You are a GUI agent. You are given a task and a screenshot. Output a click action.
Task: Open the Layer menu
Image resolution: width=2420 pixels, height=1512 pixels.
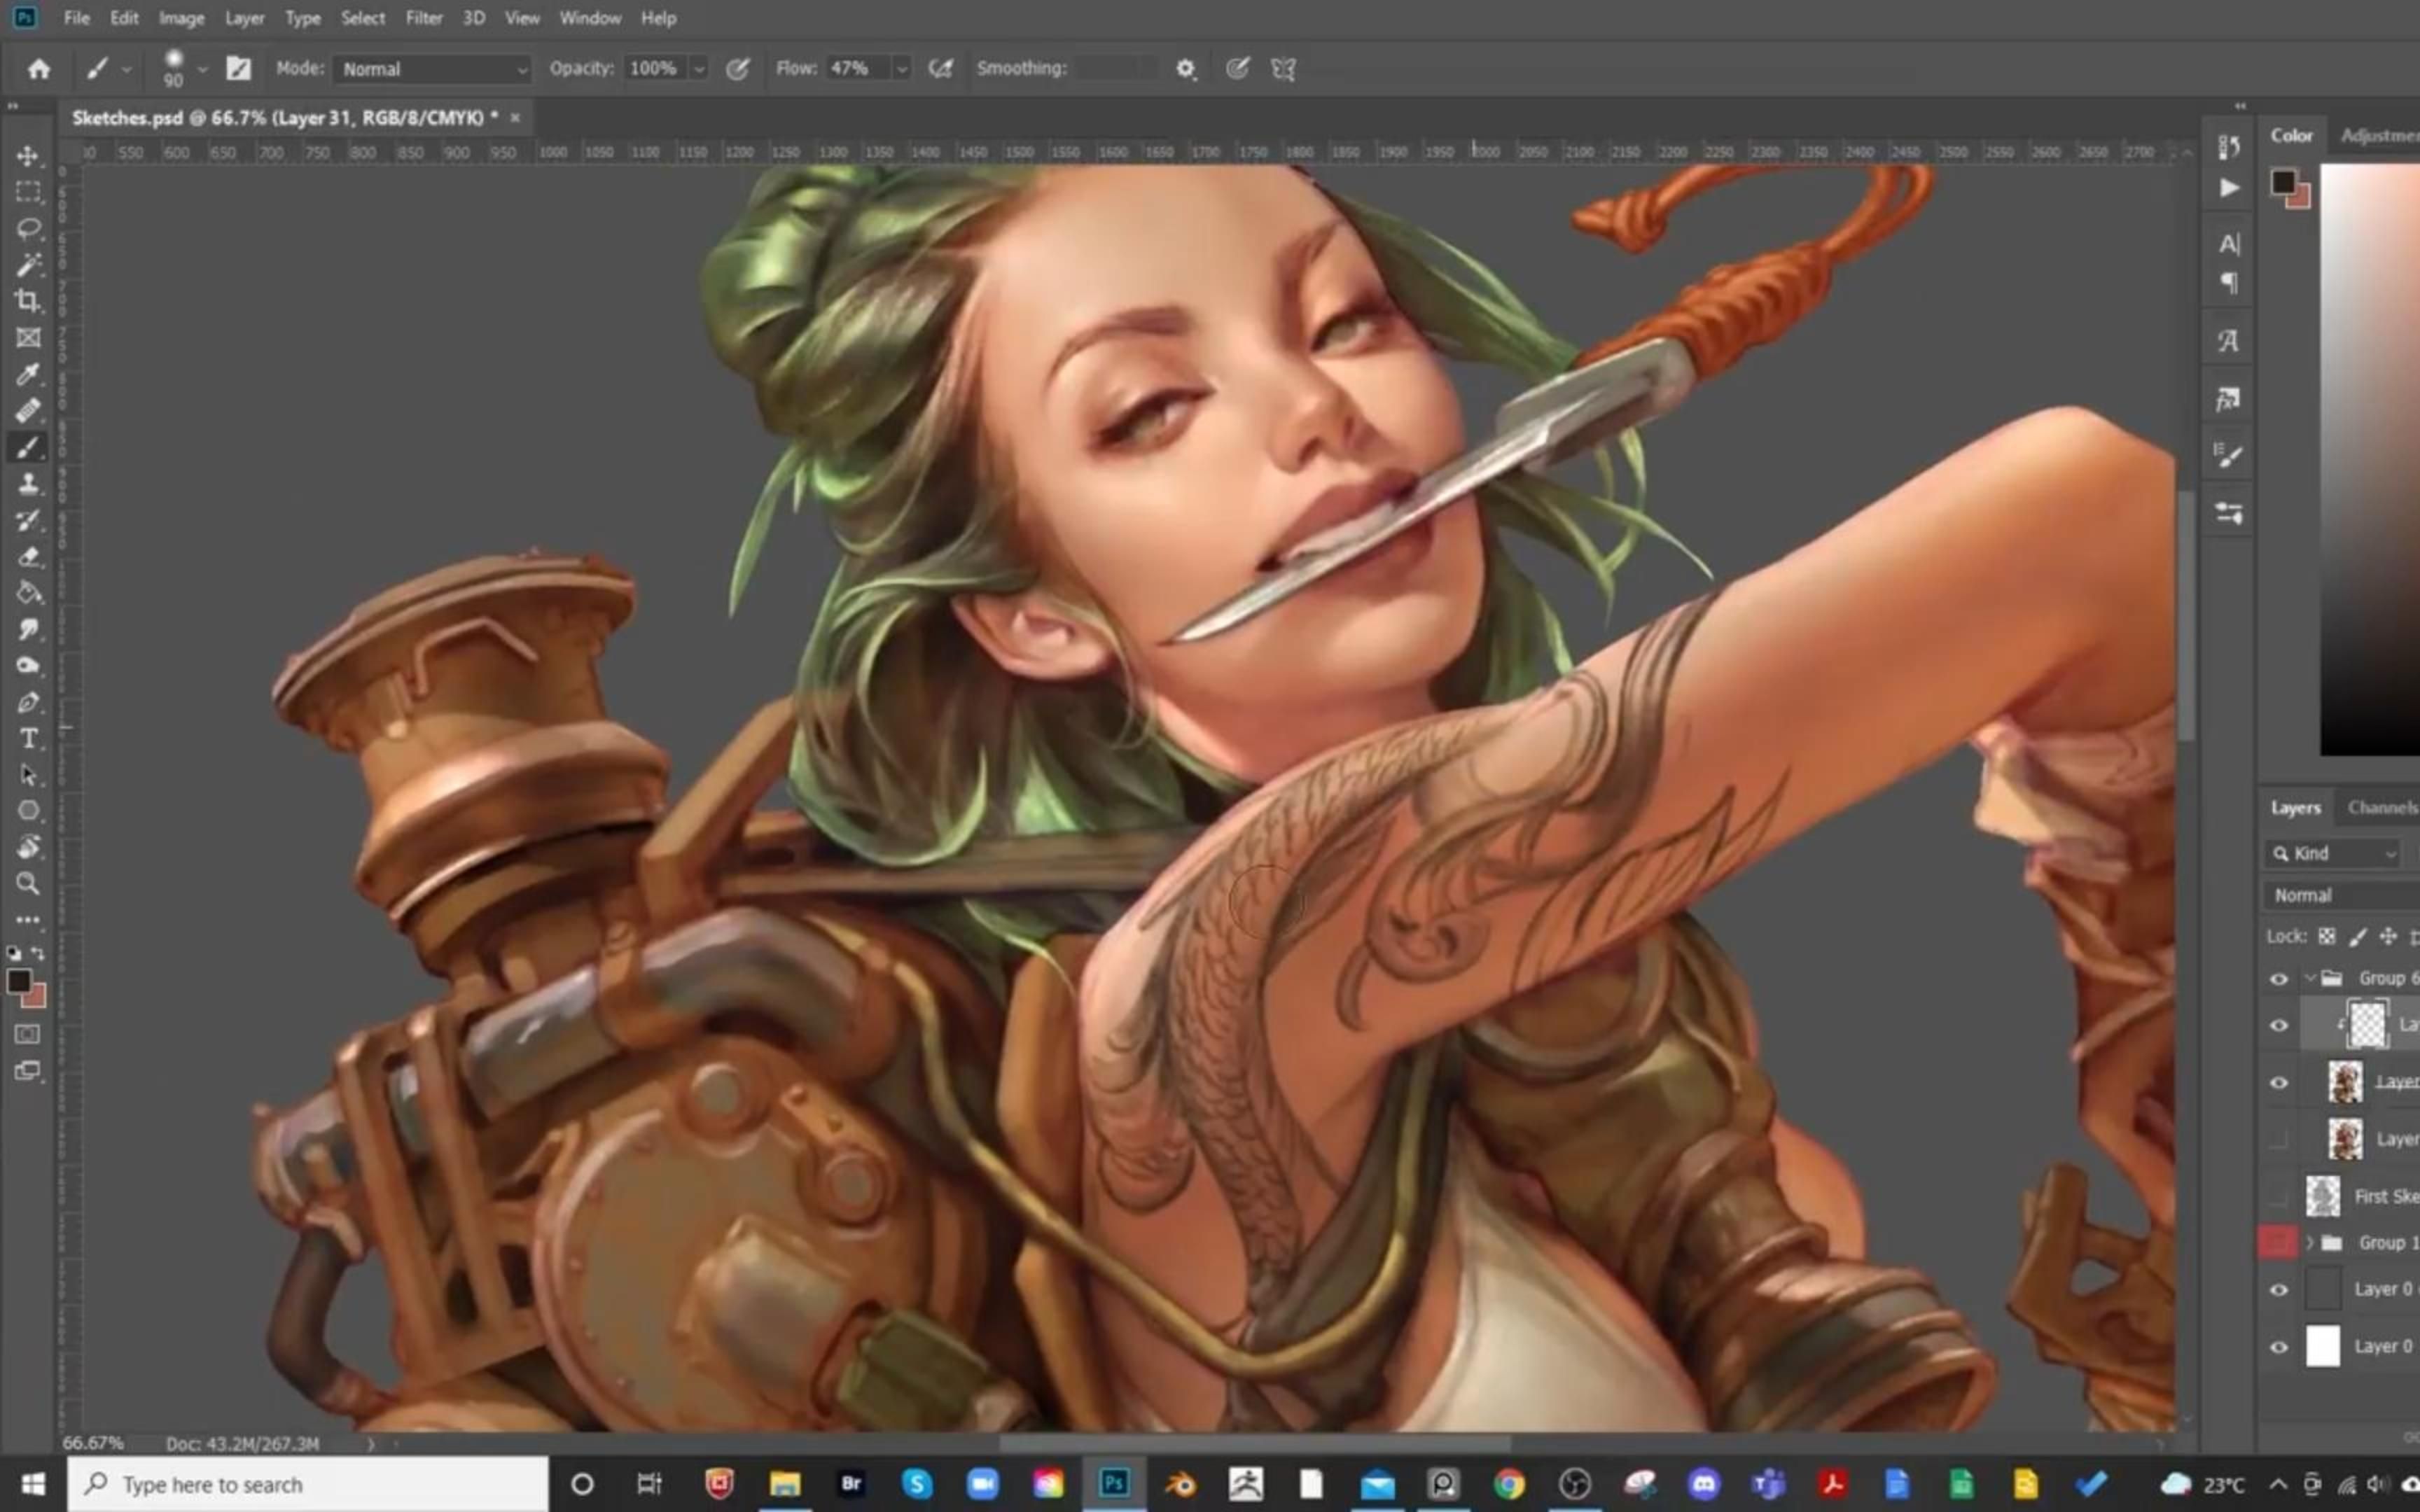click(x=244, y=18)
